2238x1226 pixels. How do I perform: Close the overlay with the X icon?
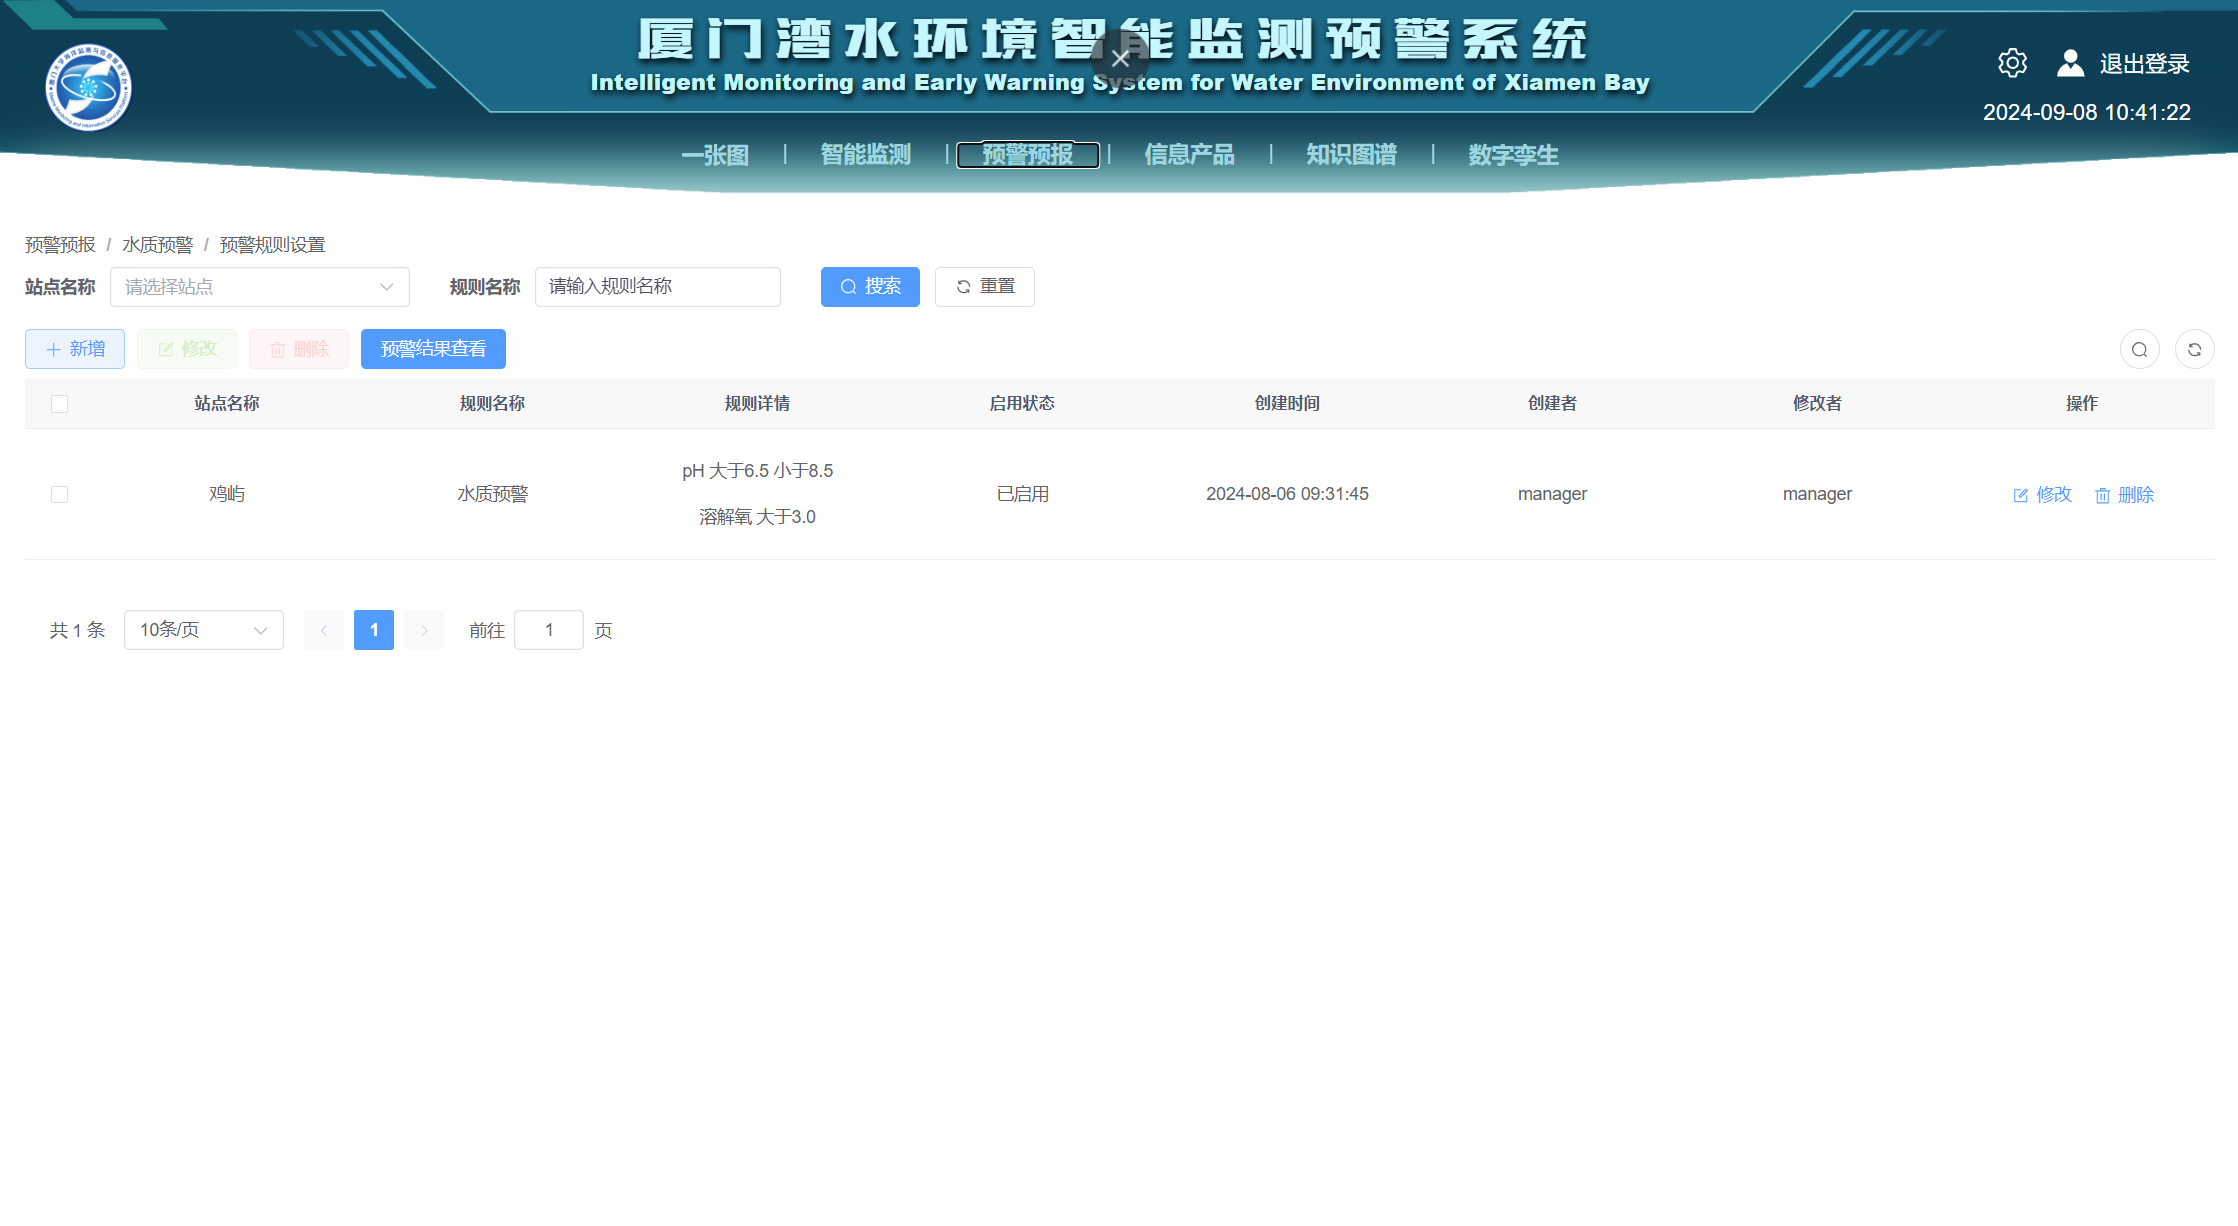[1120, 59]
